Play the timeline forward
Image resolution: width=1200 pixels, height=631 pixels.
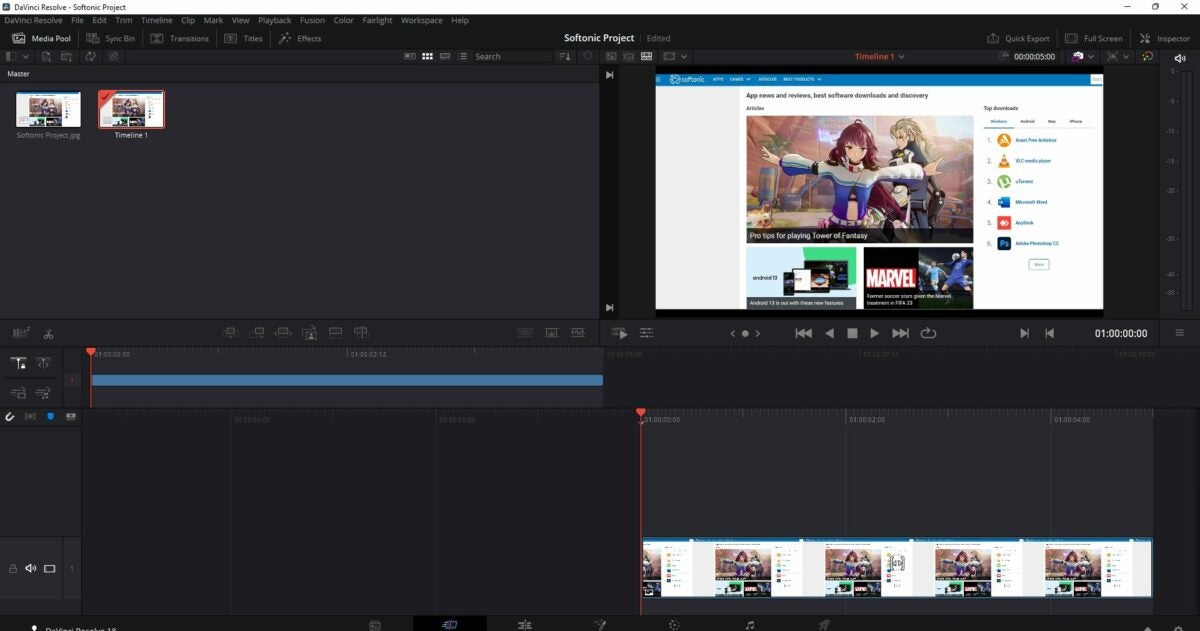tap(875, 333)
